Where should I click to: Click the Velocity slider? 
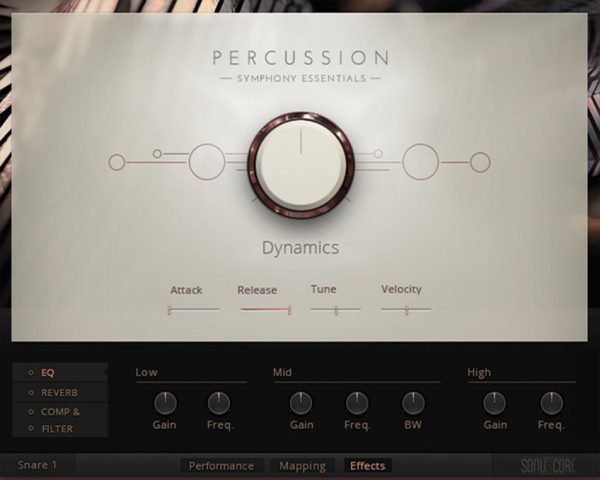coord(406,310)
